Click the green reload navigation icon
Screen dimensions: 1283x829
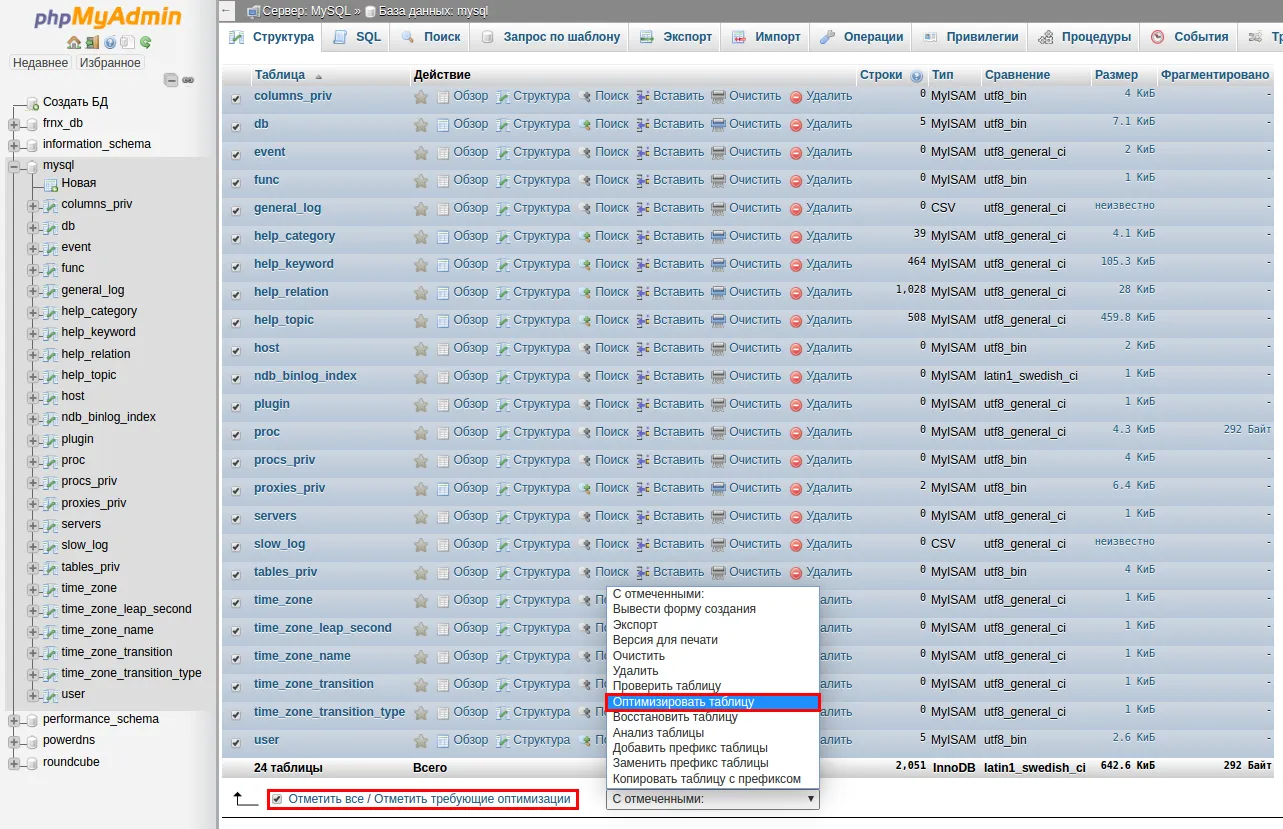point(146,43)
